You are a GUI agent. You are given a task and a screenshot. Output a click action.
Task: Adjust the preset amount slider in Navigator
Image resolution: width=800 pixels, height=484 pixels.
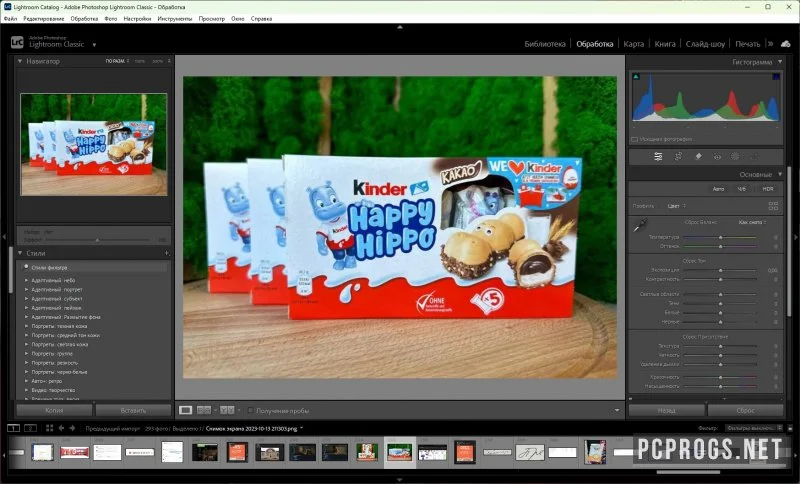click(x=97, y=240)
